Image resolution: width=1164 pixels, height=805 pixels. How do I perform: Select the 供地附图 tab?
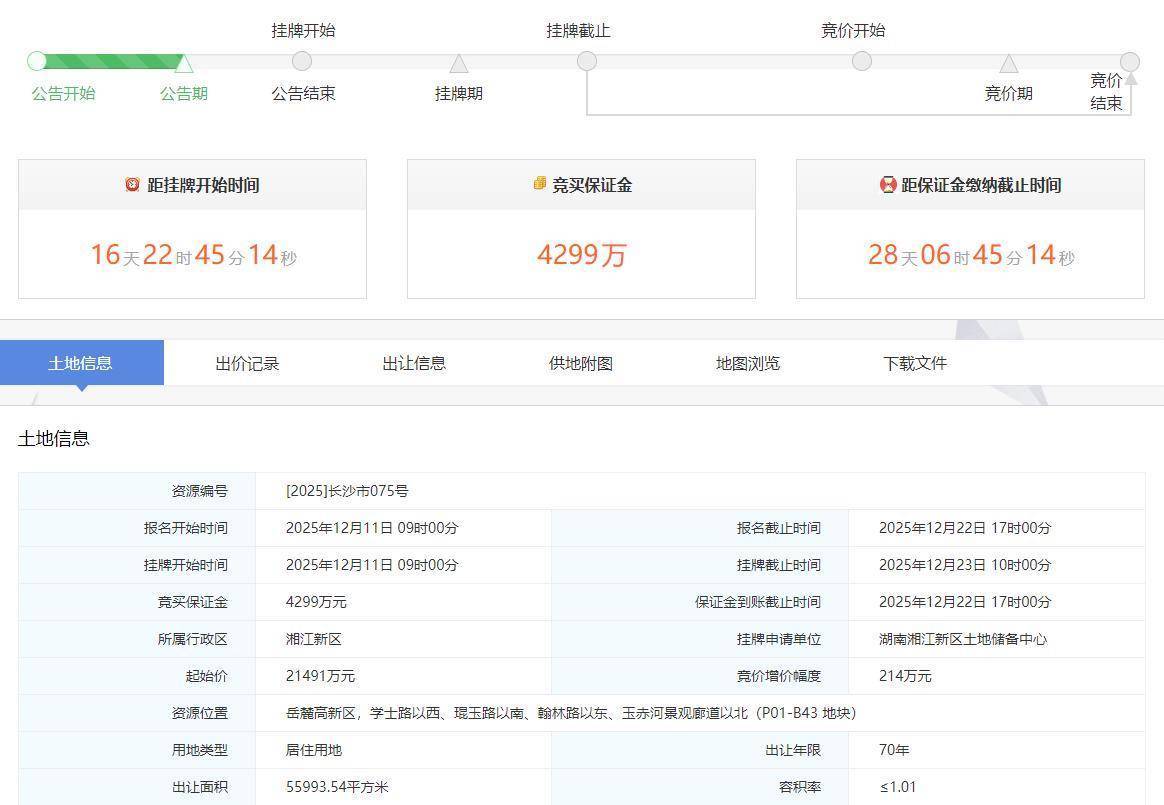[581, 363]
